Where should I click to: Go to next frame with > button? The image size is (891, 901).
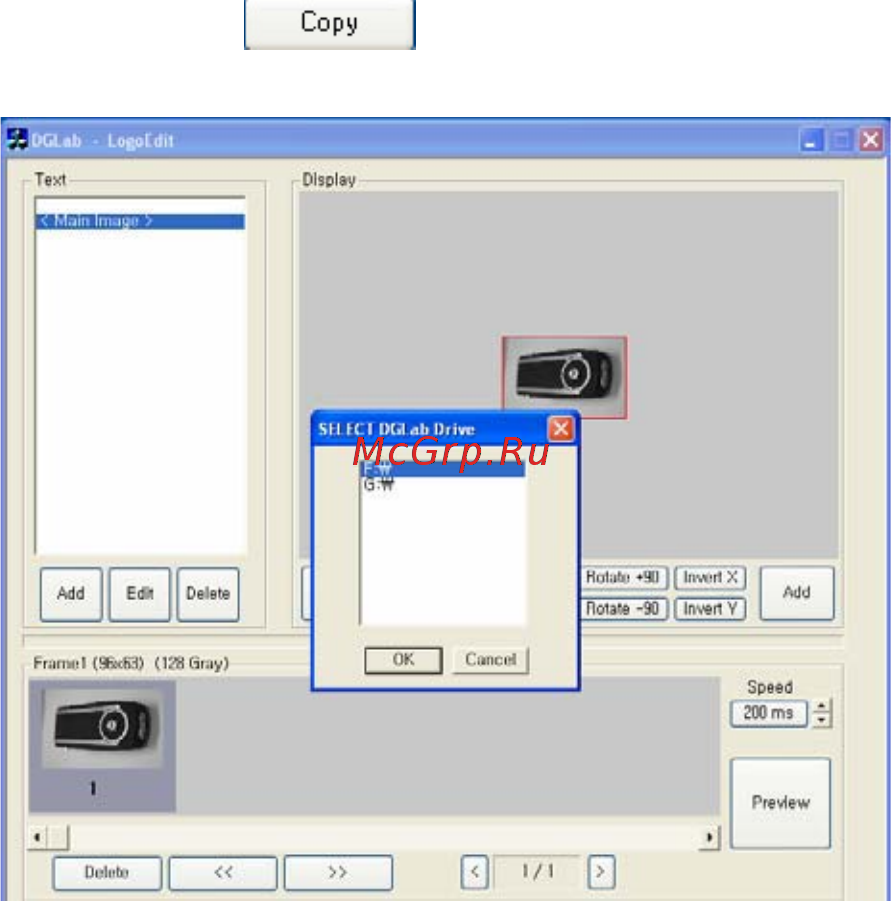coord(601,872)
